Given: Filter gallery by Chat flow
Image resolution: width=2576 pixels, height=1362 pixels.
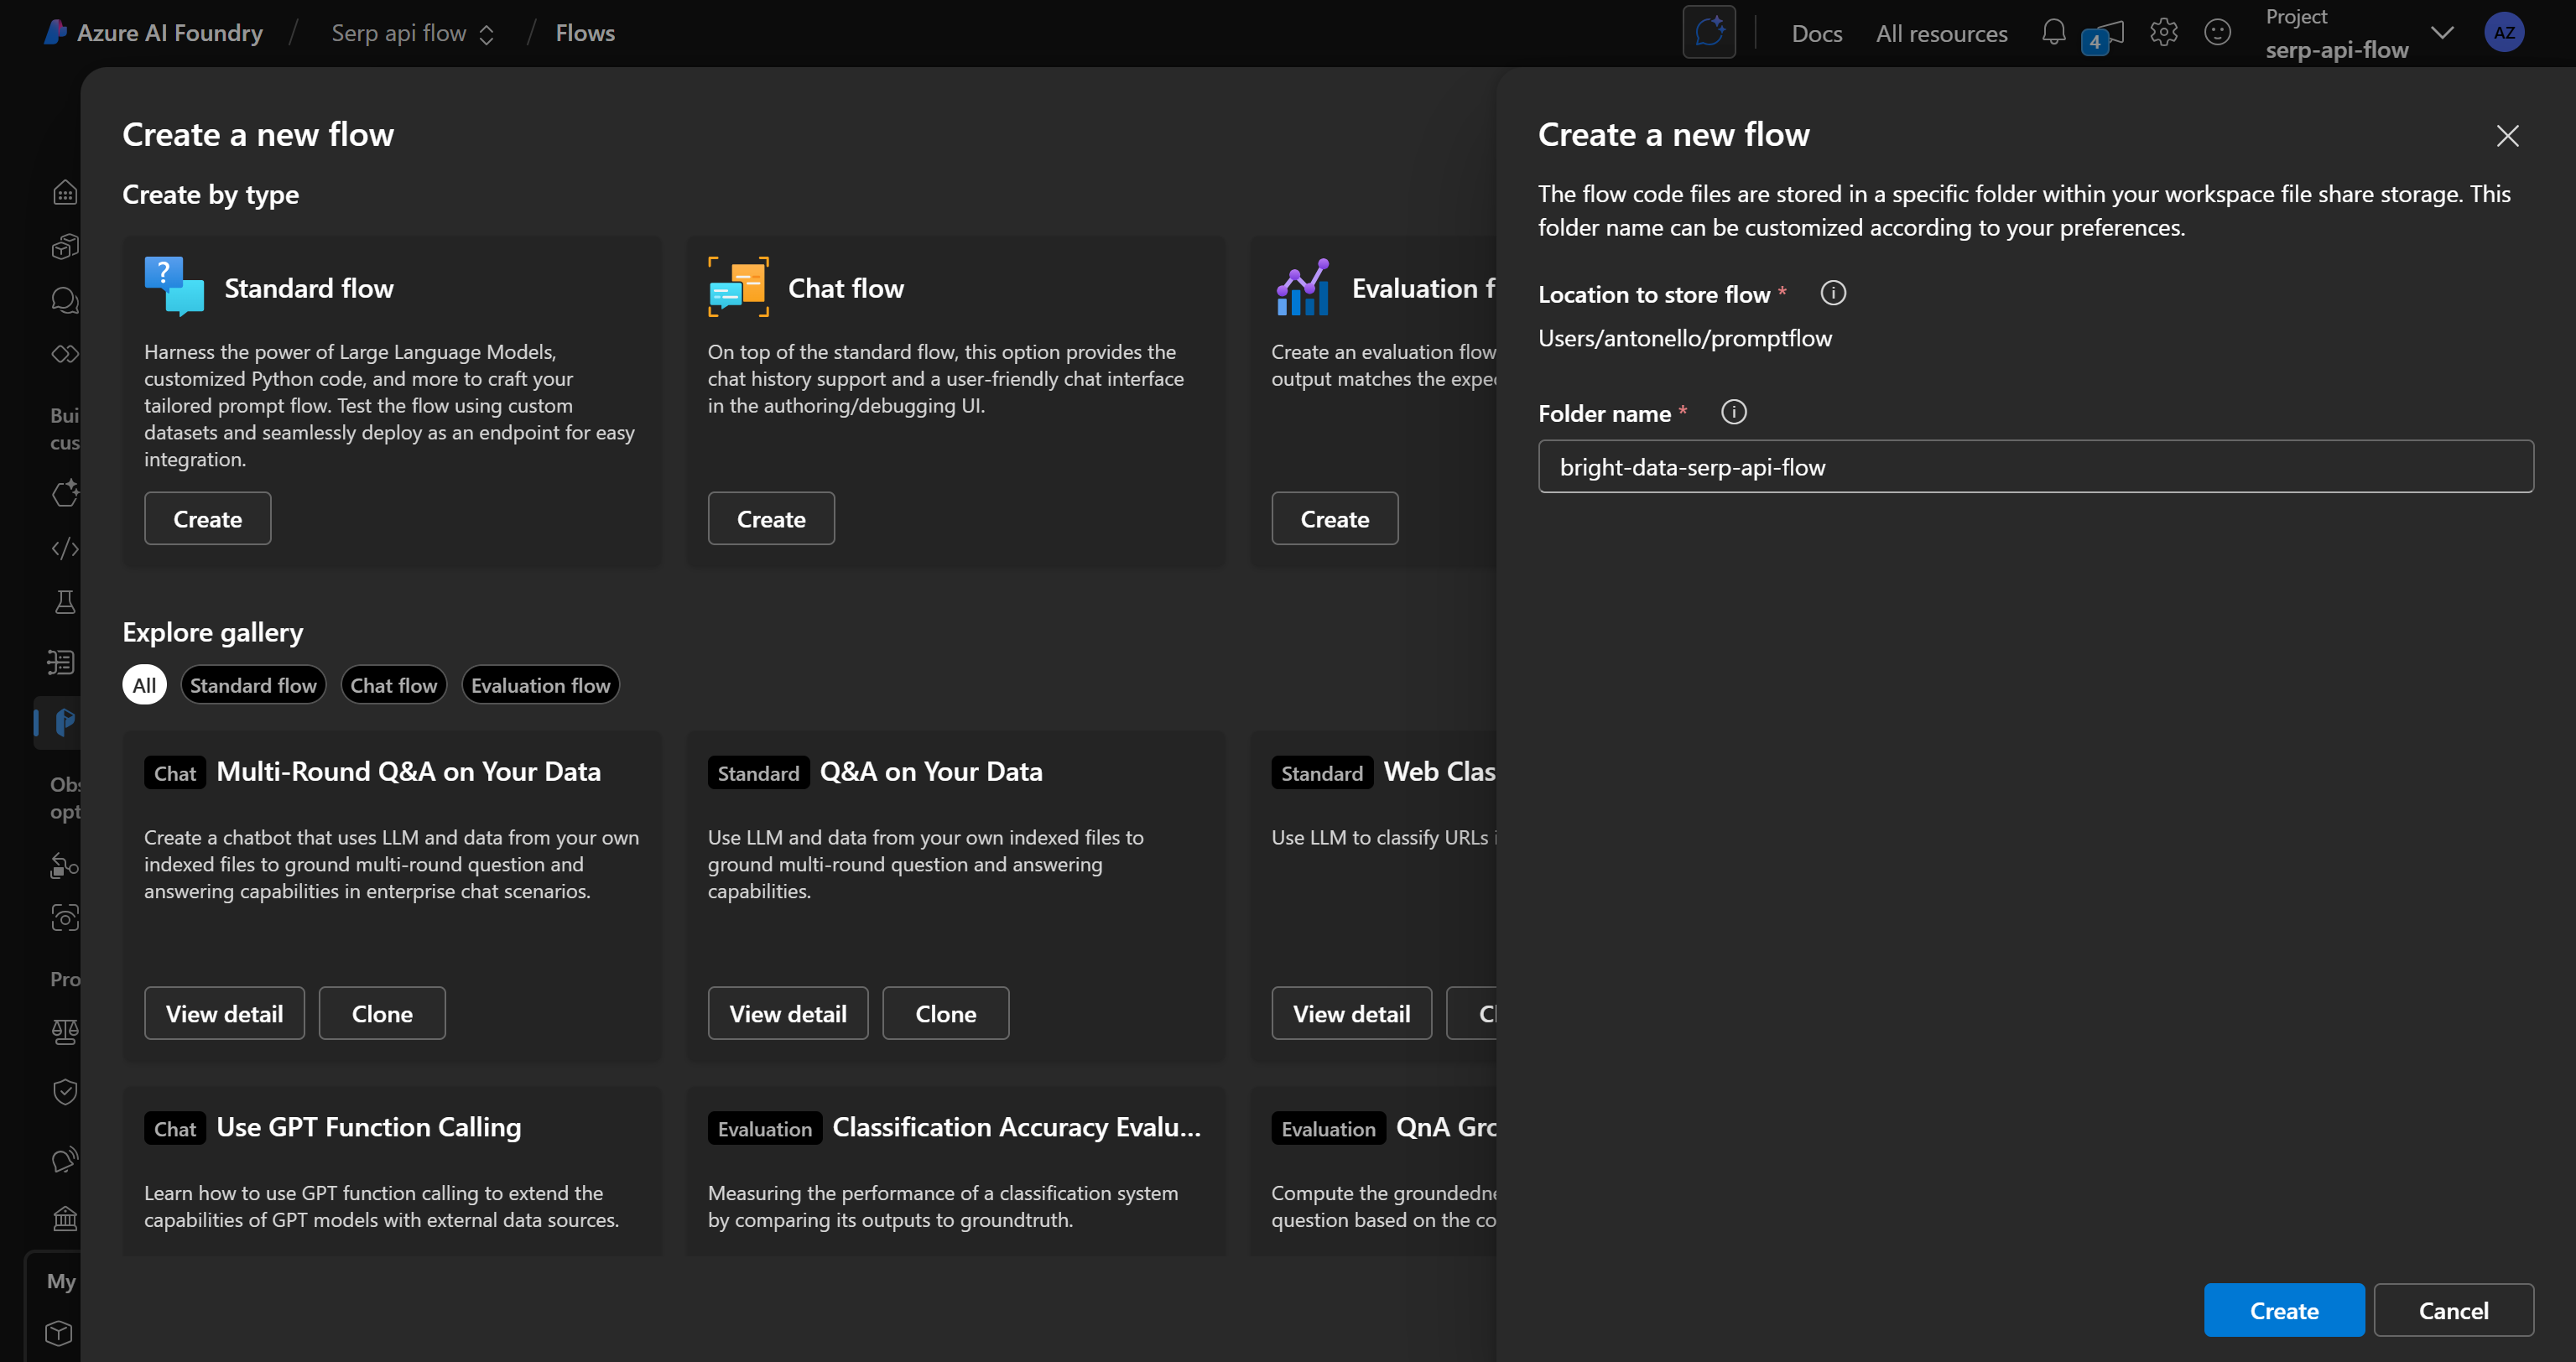Looking at the screenshot, I should tap(393, 685).
